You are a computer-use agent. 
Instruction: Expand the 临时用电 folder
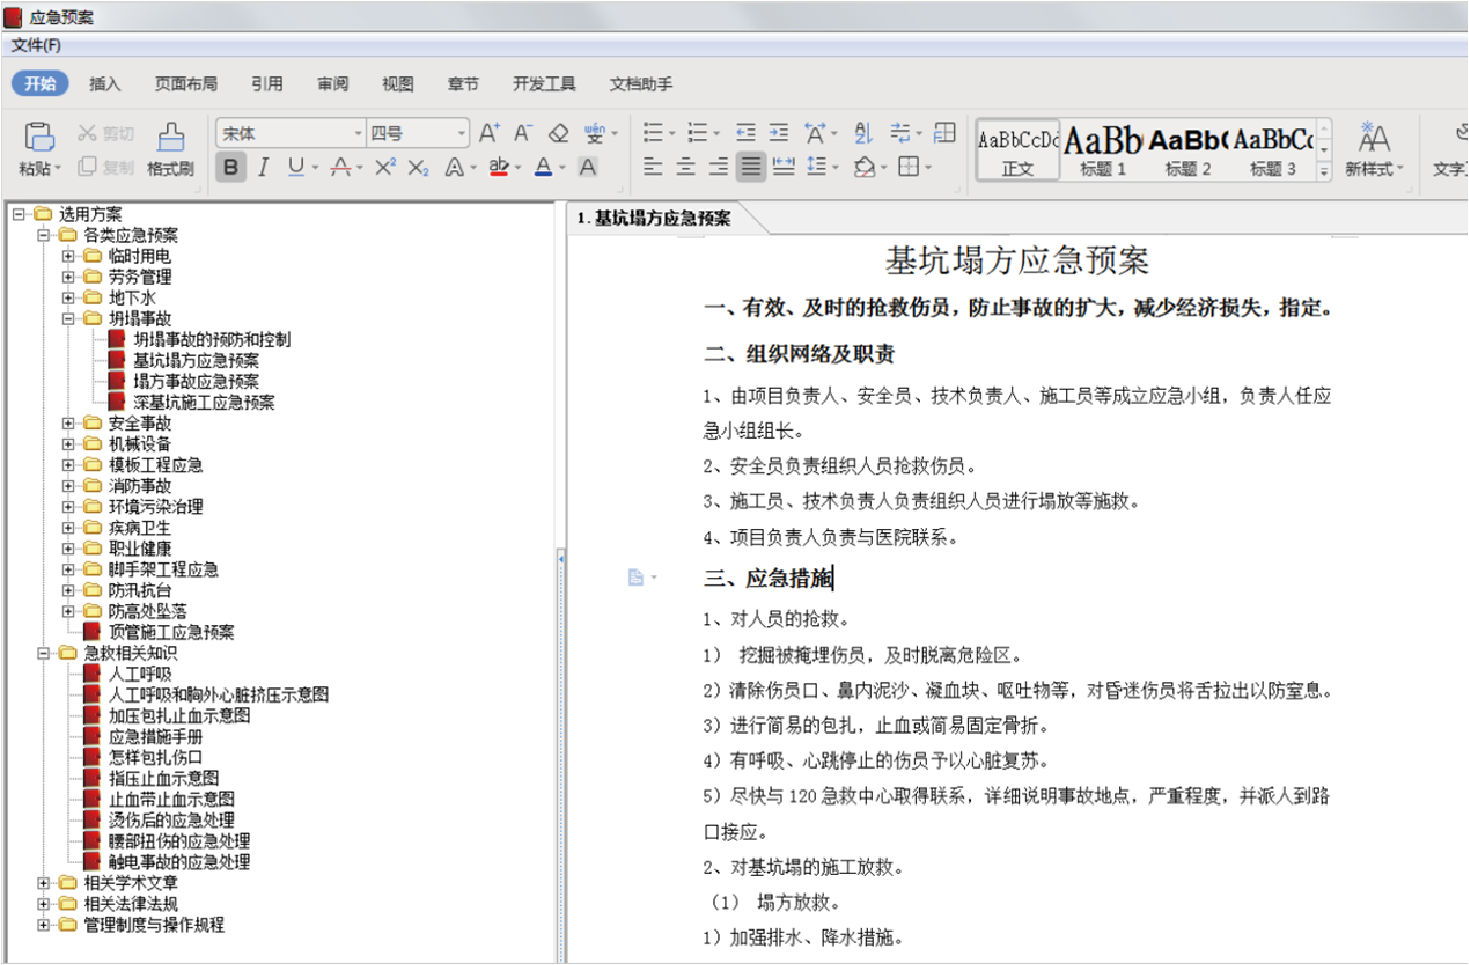(68, 256)
